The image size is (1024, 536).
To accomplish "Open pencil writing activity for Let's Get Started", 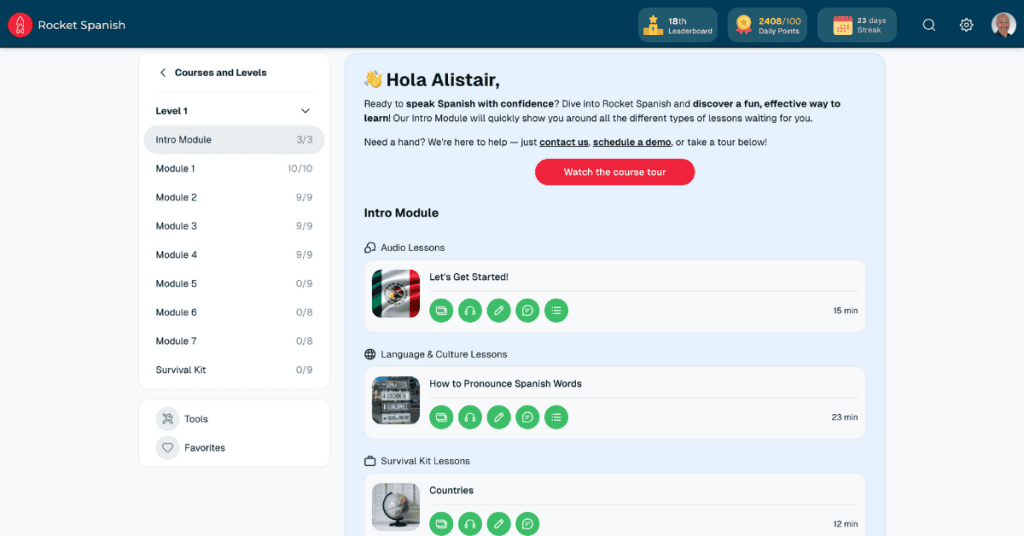I will pos(498,311).
